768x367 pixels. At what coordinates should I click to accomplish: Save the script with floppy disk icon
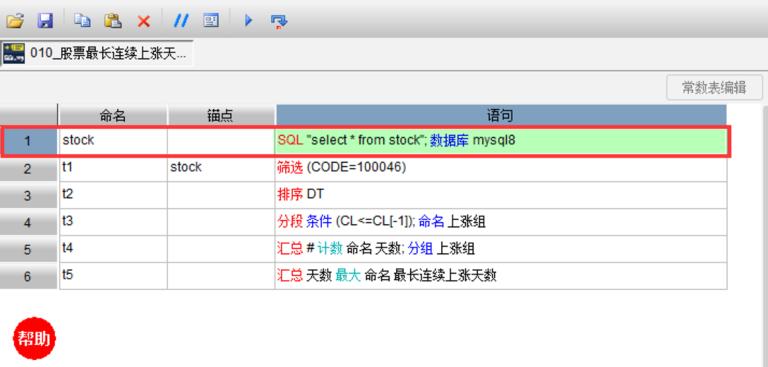[x=45, y=21]
